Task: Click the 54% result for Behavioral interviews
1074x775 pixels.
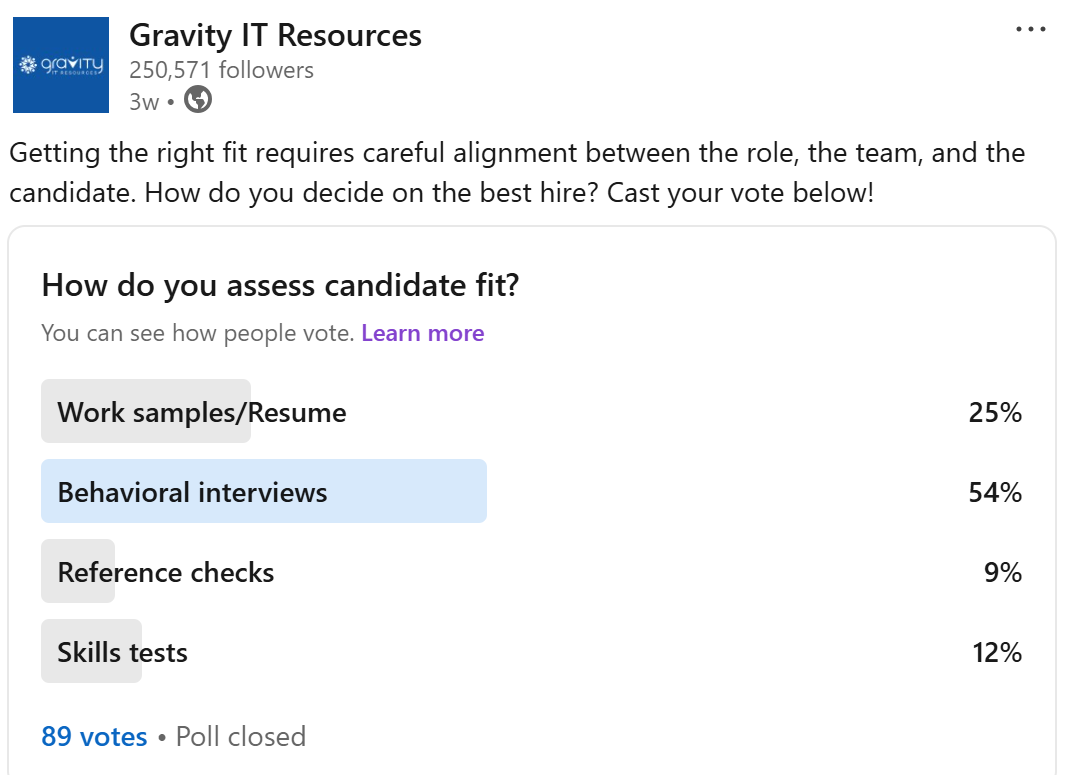Action: (995, 492)
